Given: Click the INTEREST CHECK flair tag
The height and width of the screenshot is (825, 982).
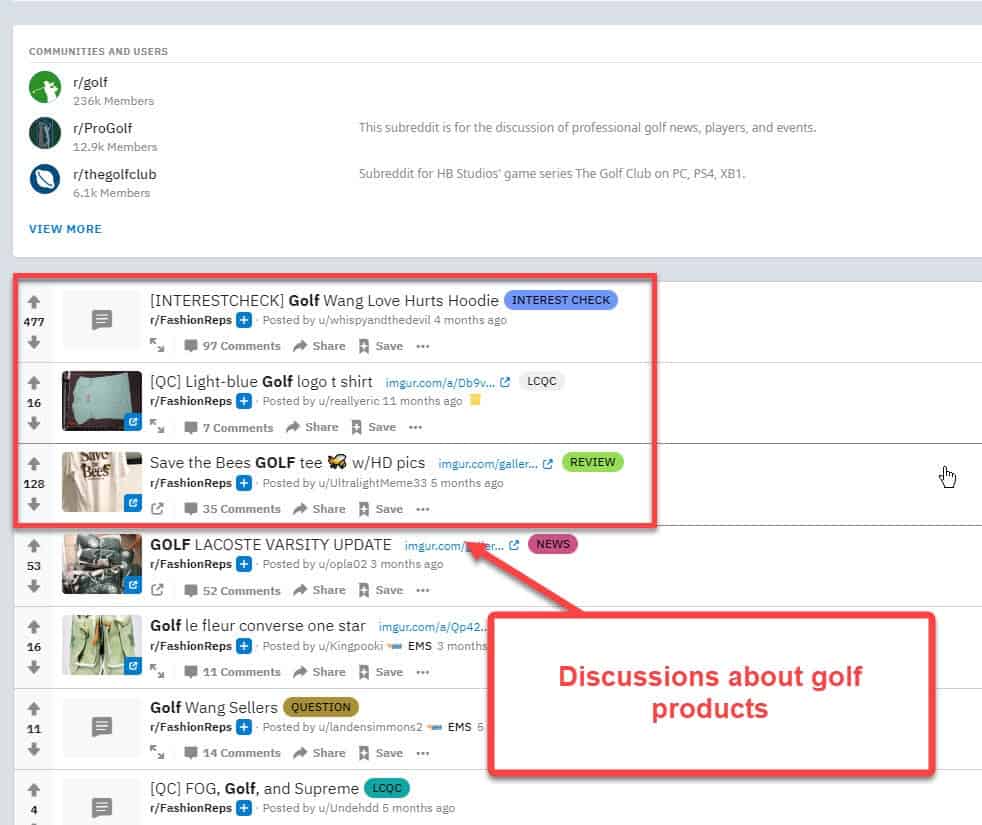Looking at the screenshot, I should (561, 300).
